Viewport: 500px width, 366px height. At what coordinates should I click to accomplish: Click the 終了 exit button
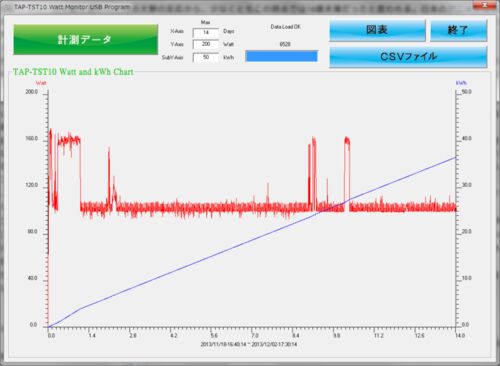click(x=458, y=30)
